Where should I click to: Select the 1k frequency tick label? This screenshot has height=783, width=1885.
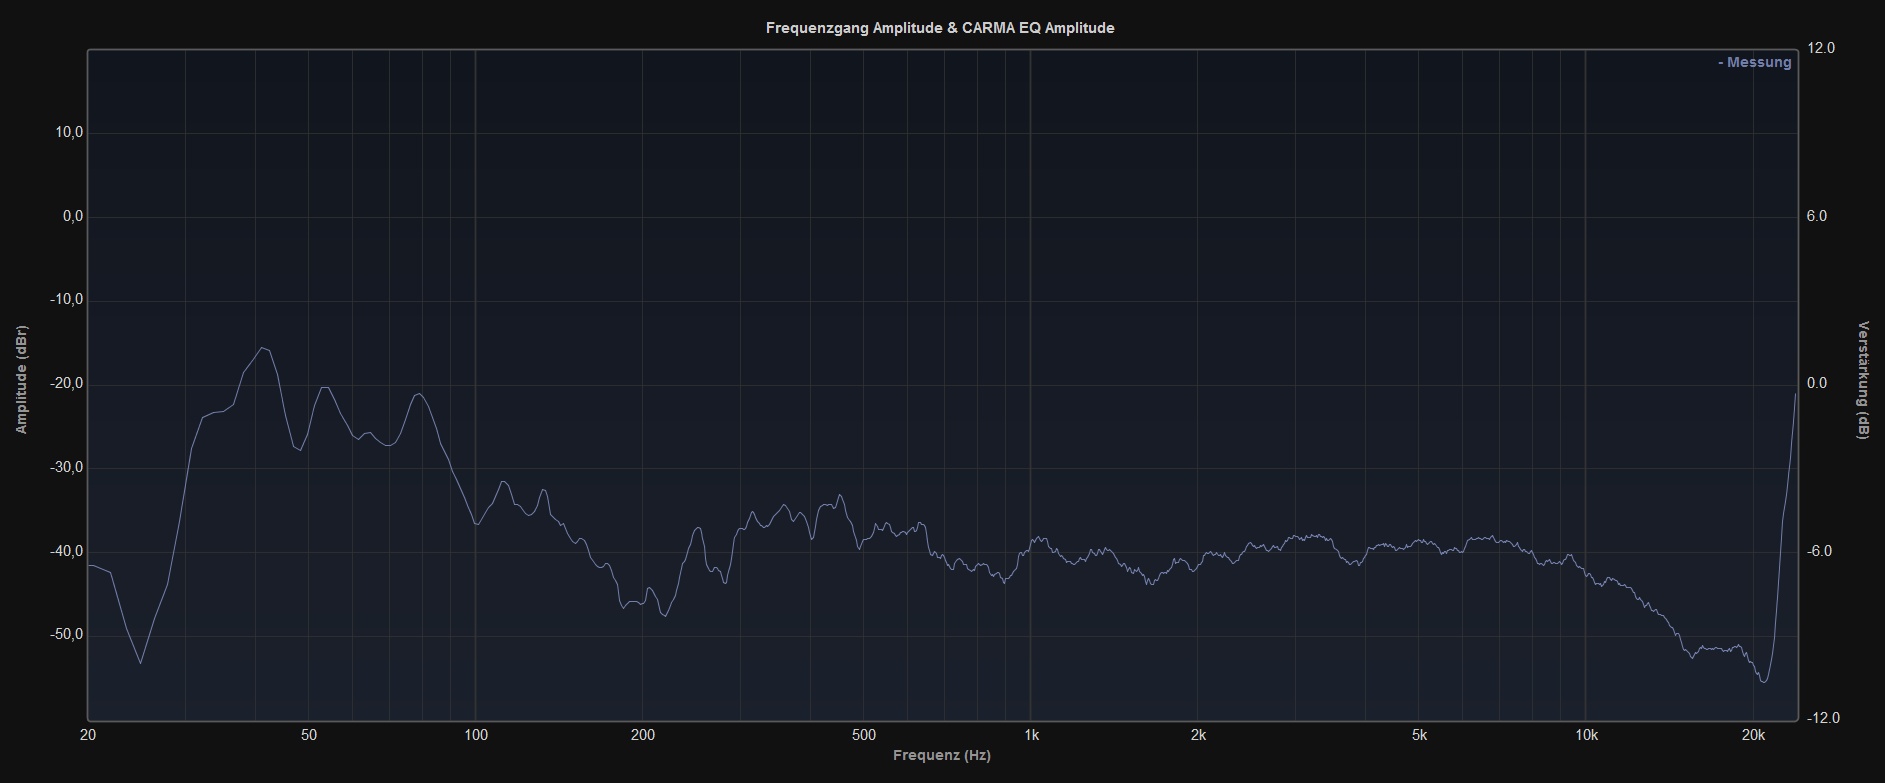[x=1031, y=735]
